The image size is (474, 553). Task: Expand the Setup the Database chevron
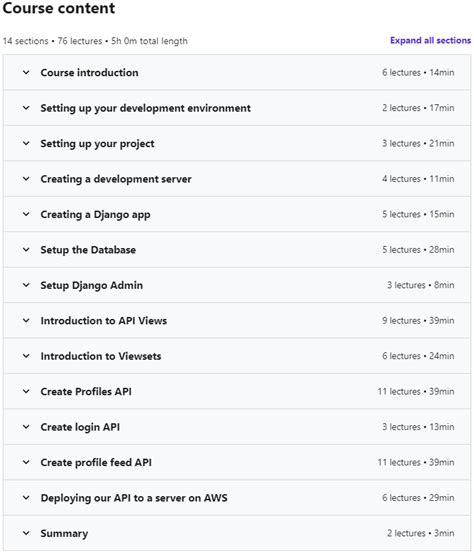(x=26, y=250)
